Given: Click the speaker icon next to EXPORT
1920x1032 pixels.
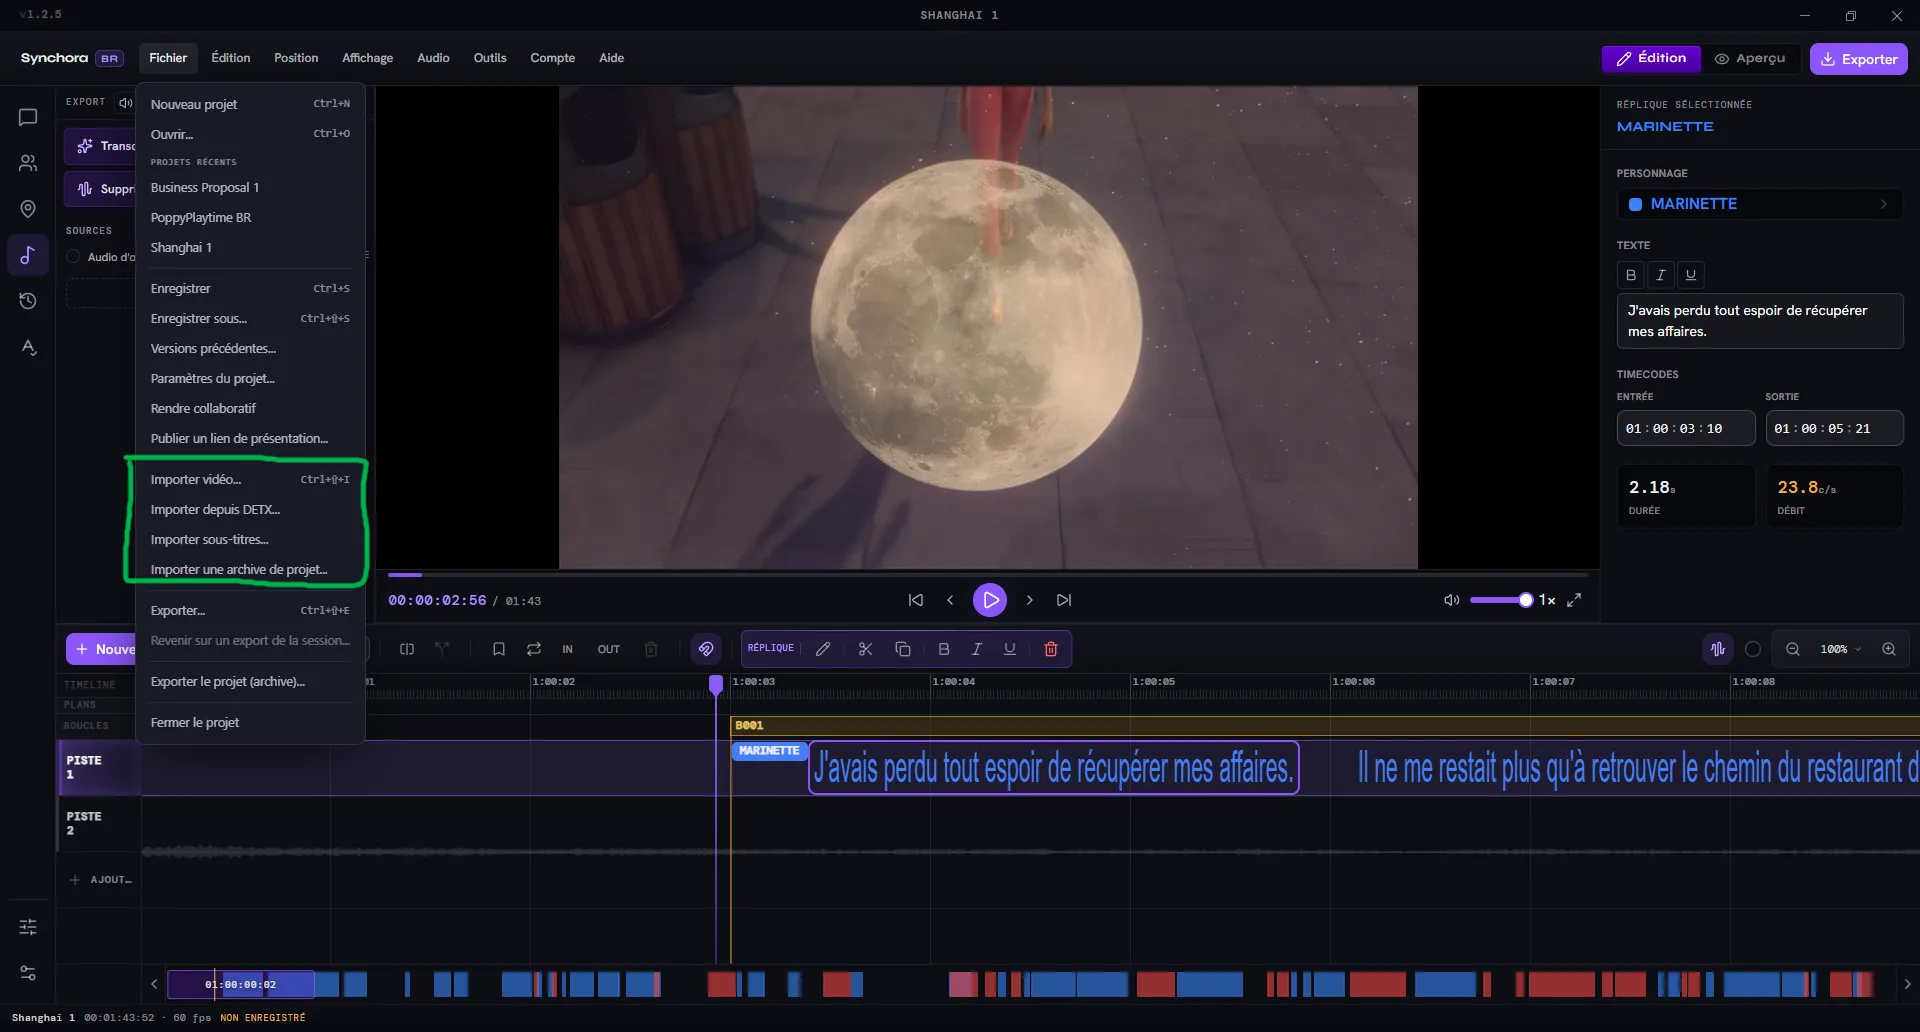Looking at the screenshot, I should click(x=125, y=102).
